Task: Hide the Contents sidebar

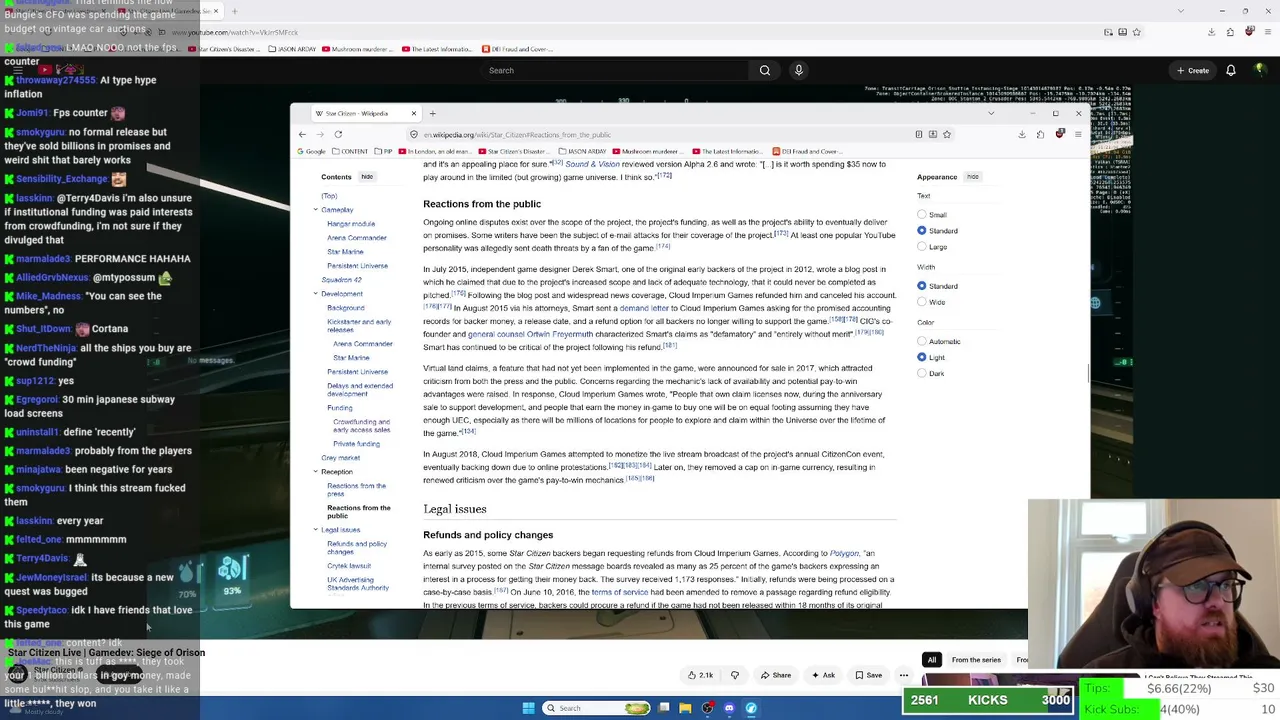Action: click(367, 177)
